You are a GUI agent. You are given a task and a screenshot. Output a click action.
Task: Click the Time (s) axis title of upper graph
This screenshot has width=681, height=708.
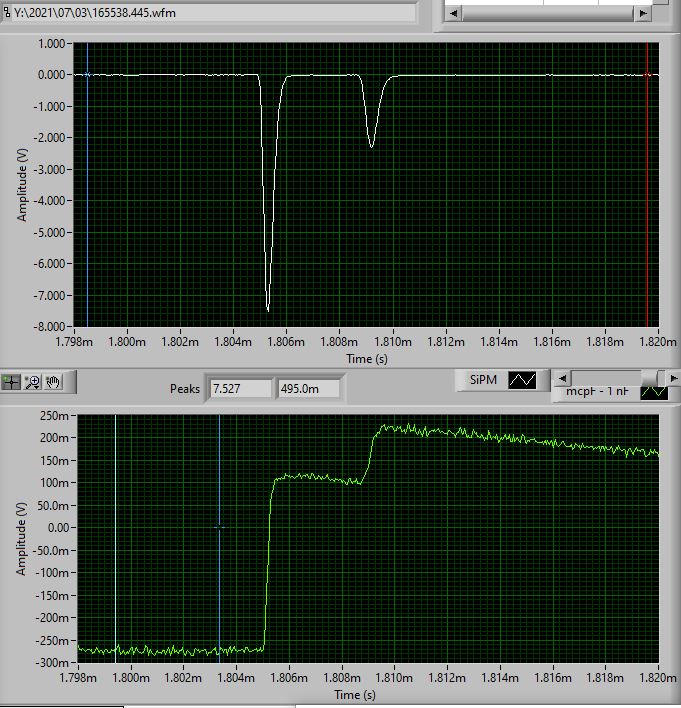[x=367, y=359]
